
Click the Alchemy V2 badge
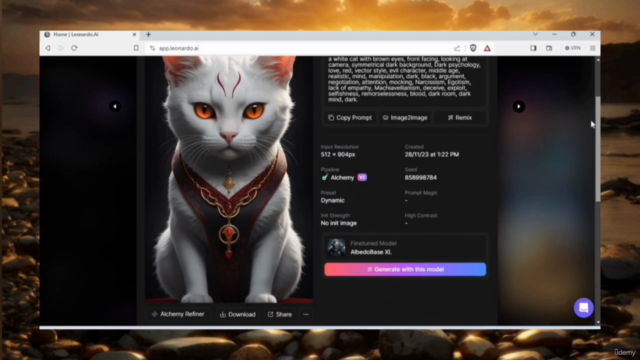pyautogui.click(x=362, y=177)
